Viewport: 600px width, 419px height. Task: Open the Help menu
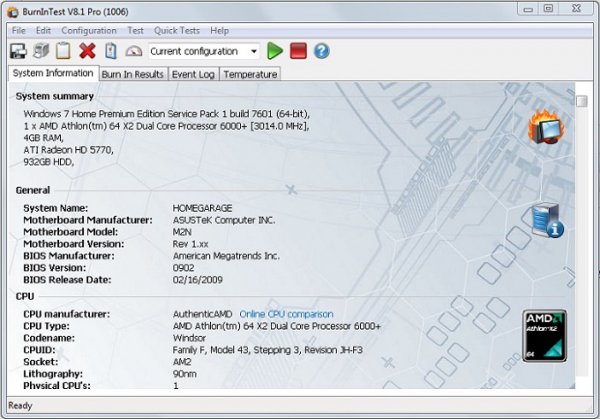219,31
